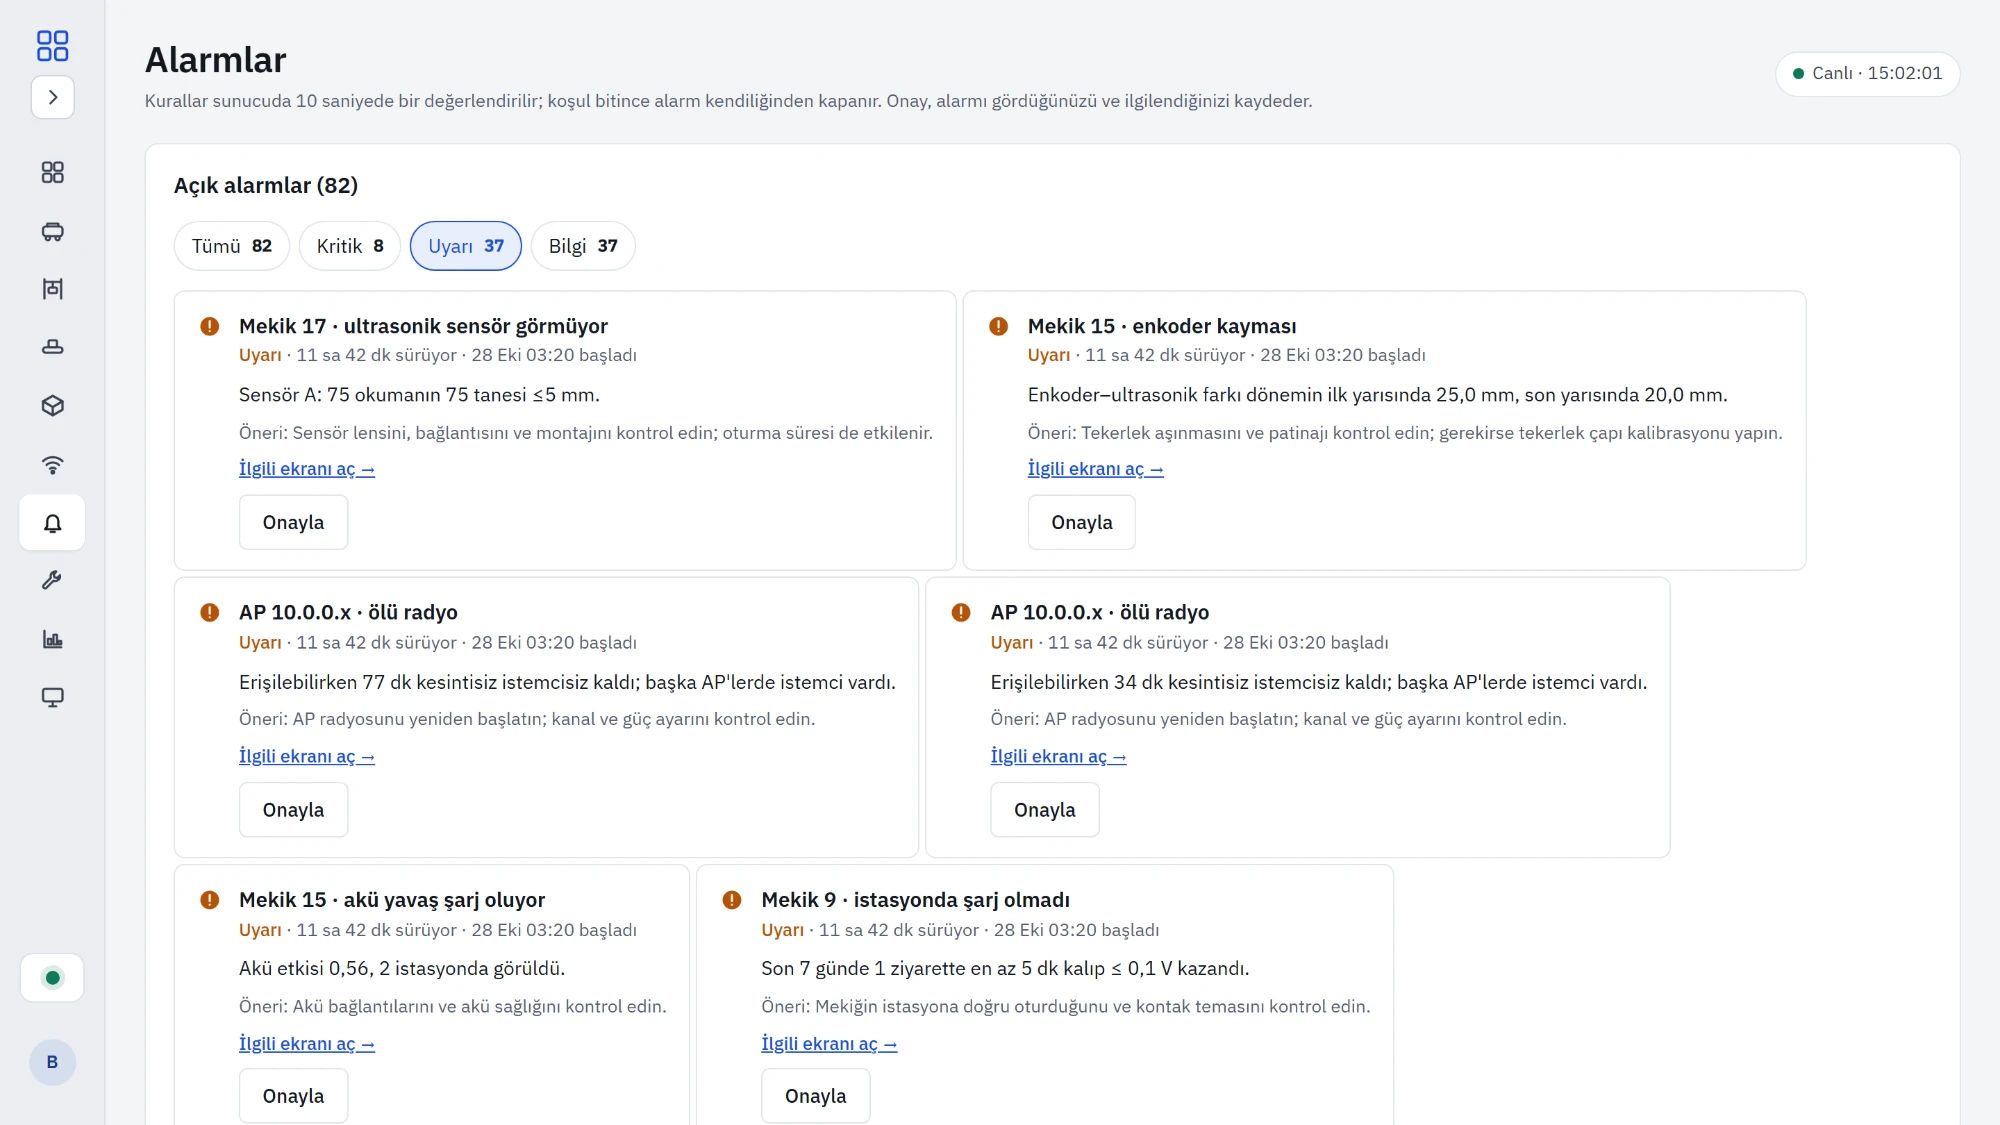Open the user avatar B

click(x=53, y=1062)
